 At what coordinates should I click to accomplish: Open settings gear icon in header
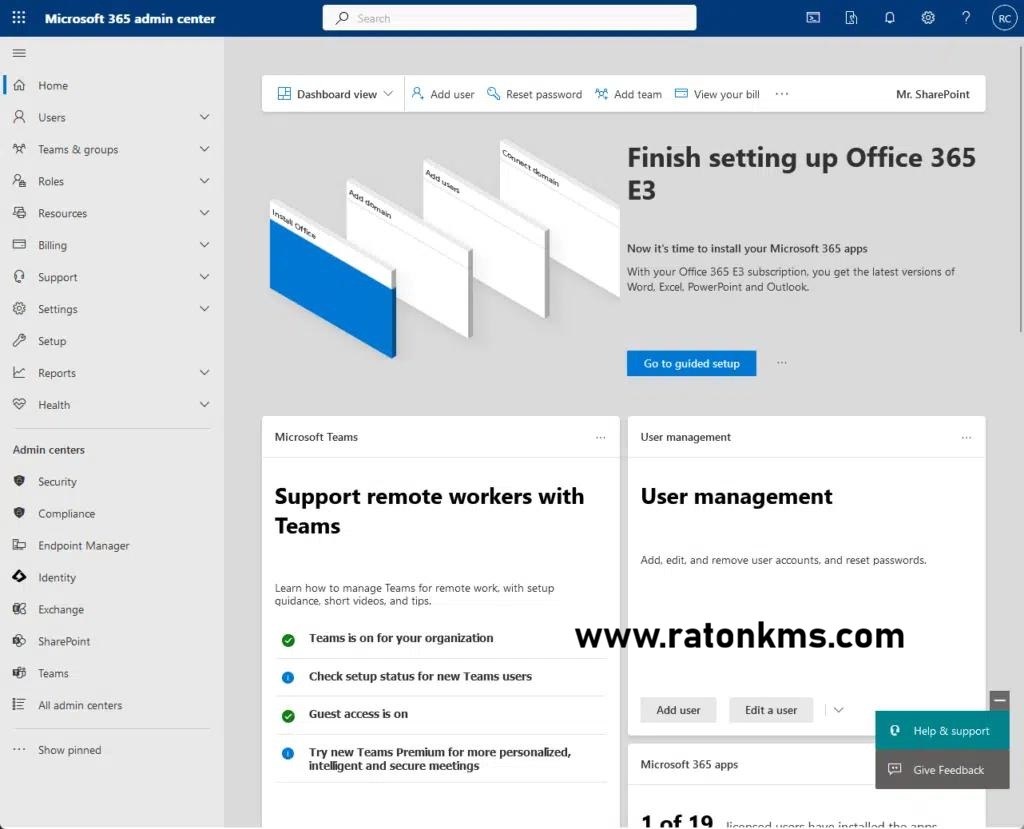(928, 18)
